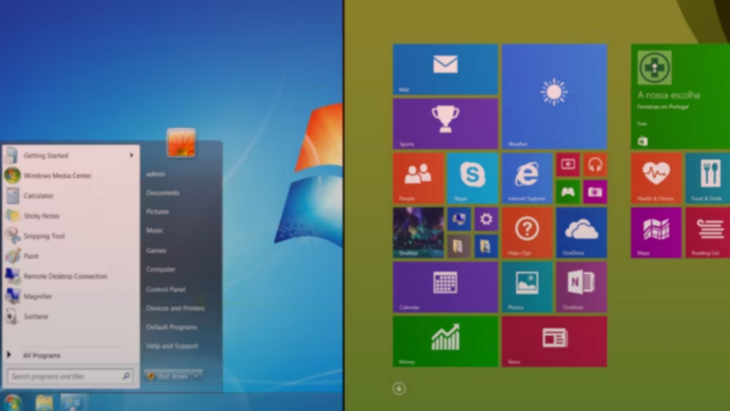Open the Health & Fitness tile

click(x=656, y=178)
